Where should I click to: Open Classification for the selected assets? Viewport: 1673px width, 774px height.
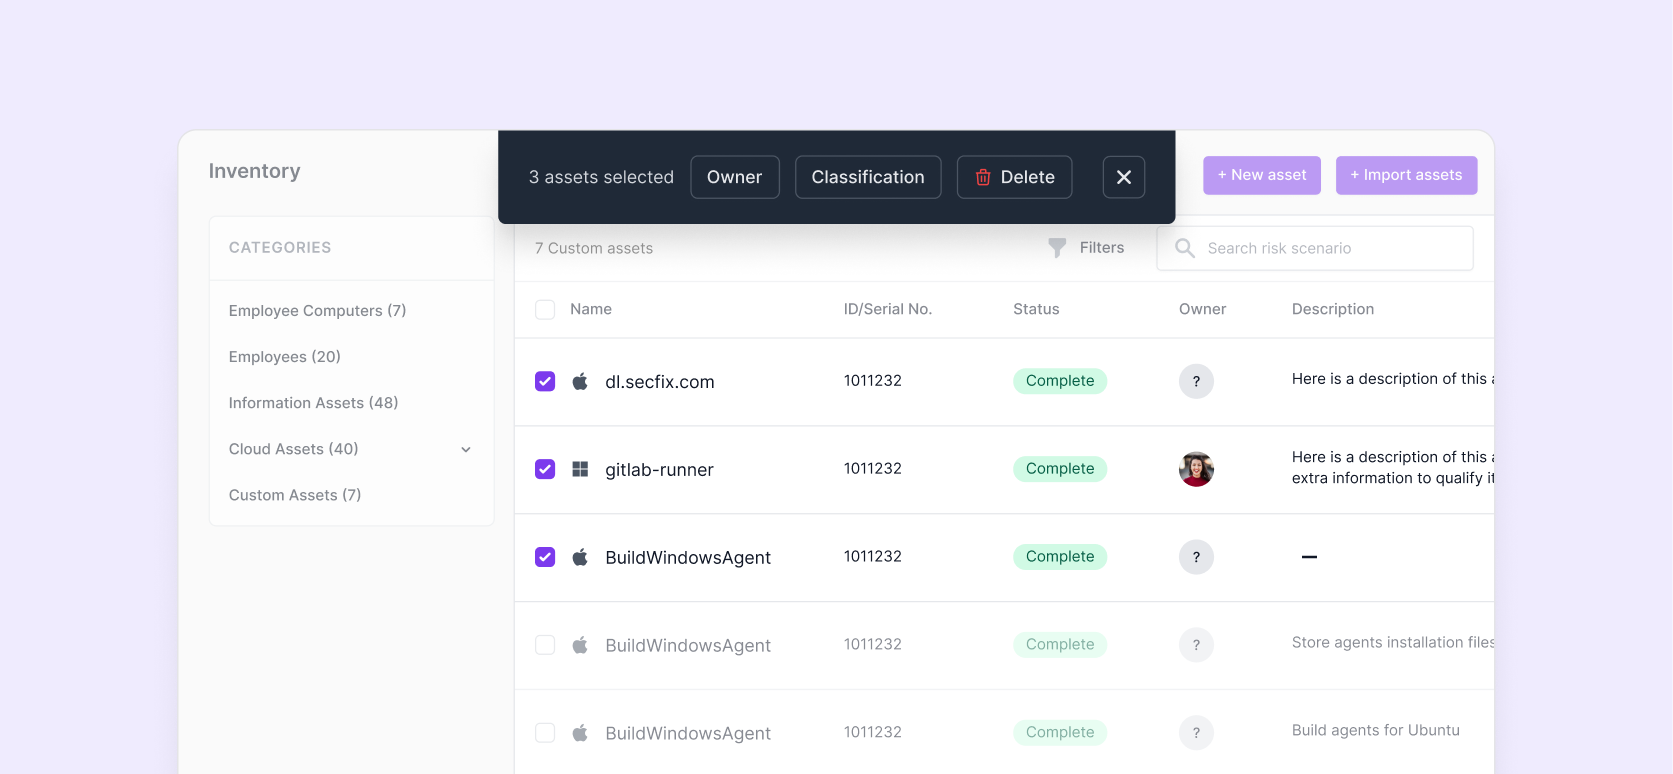pos(868,177)
